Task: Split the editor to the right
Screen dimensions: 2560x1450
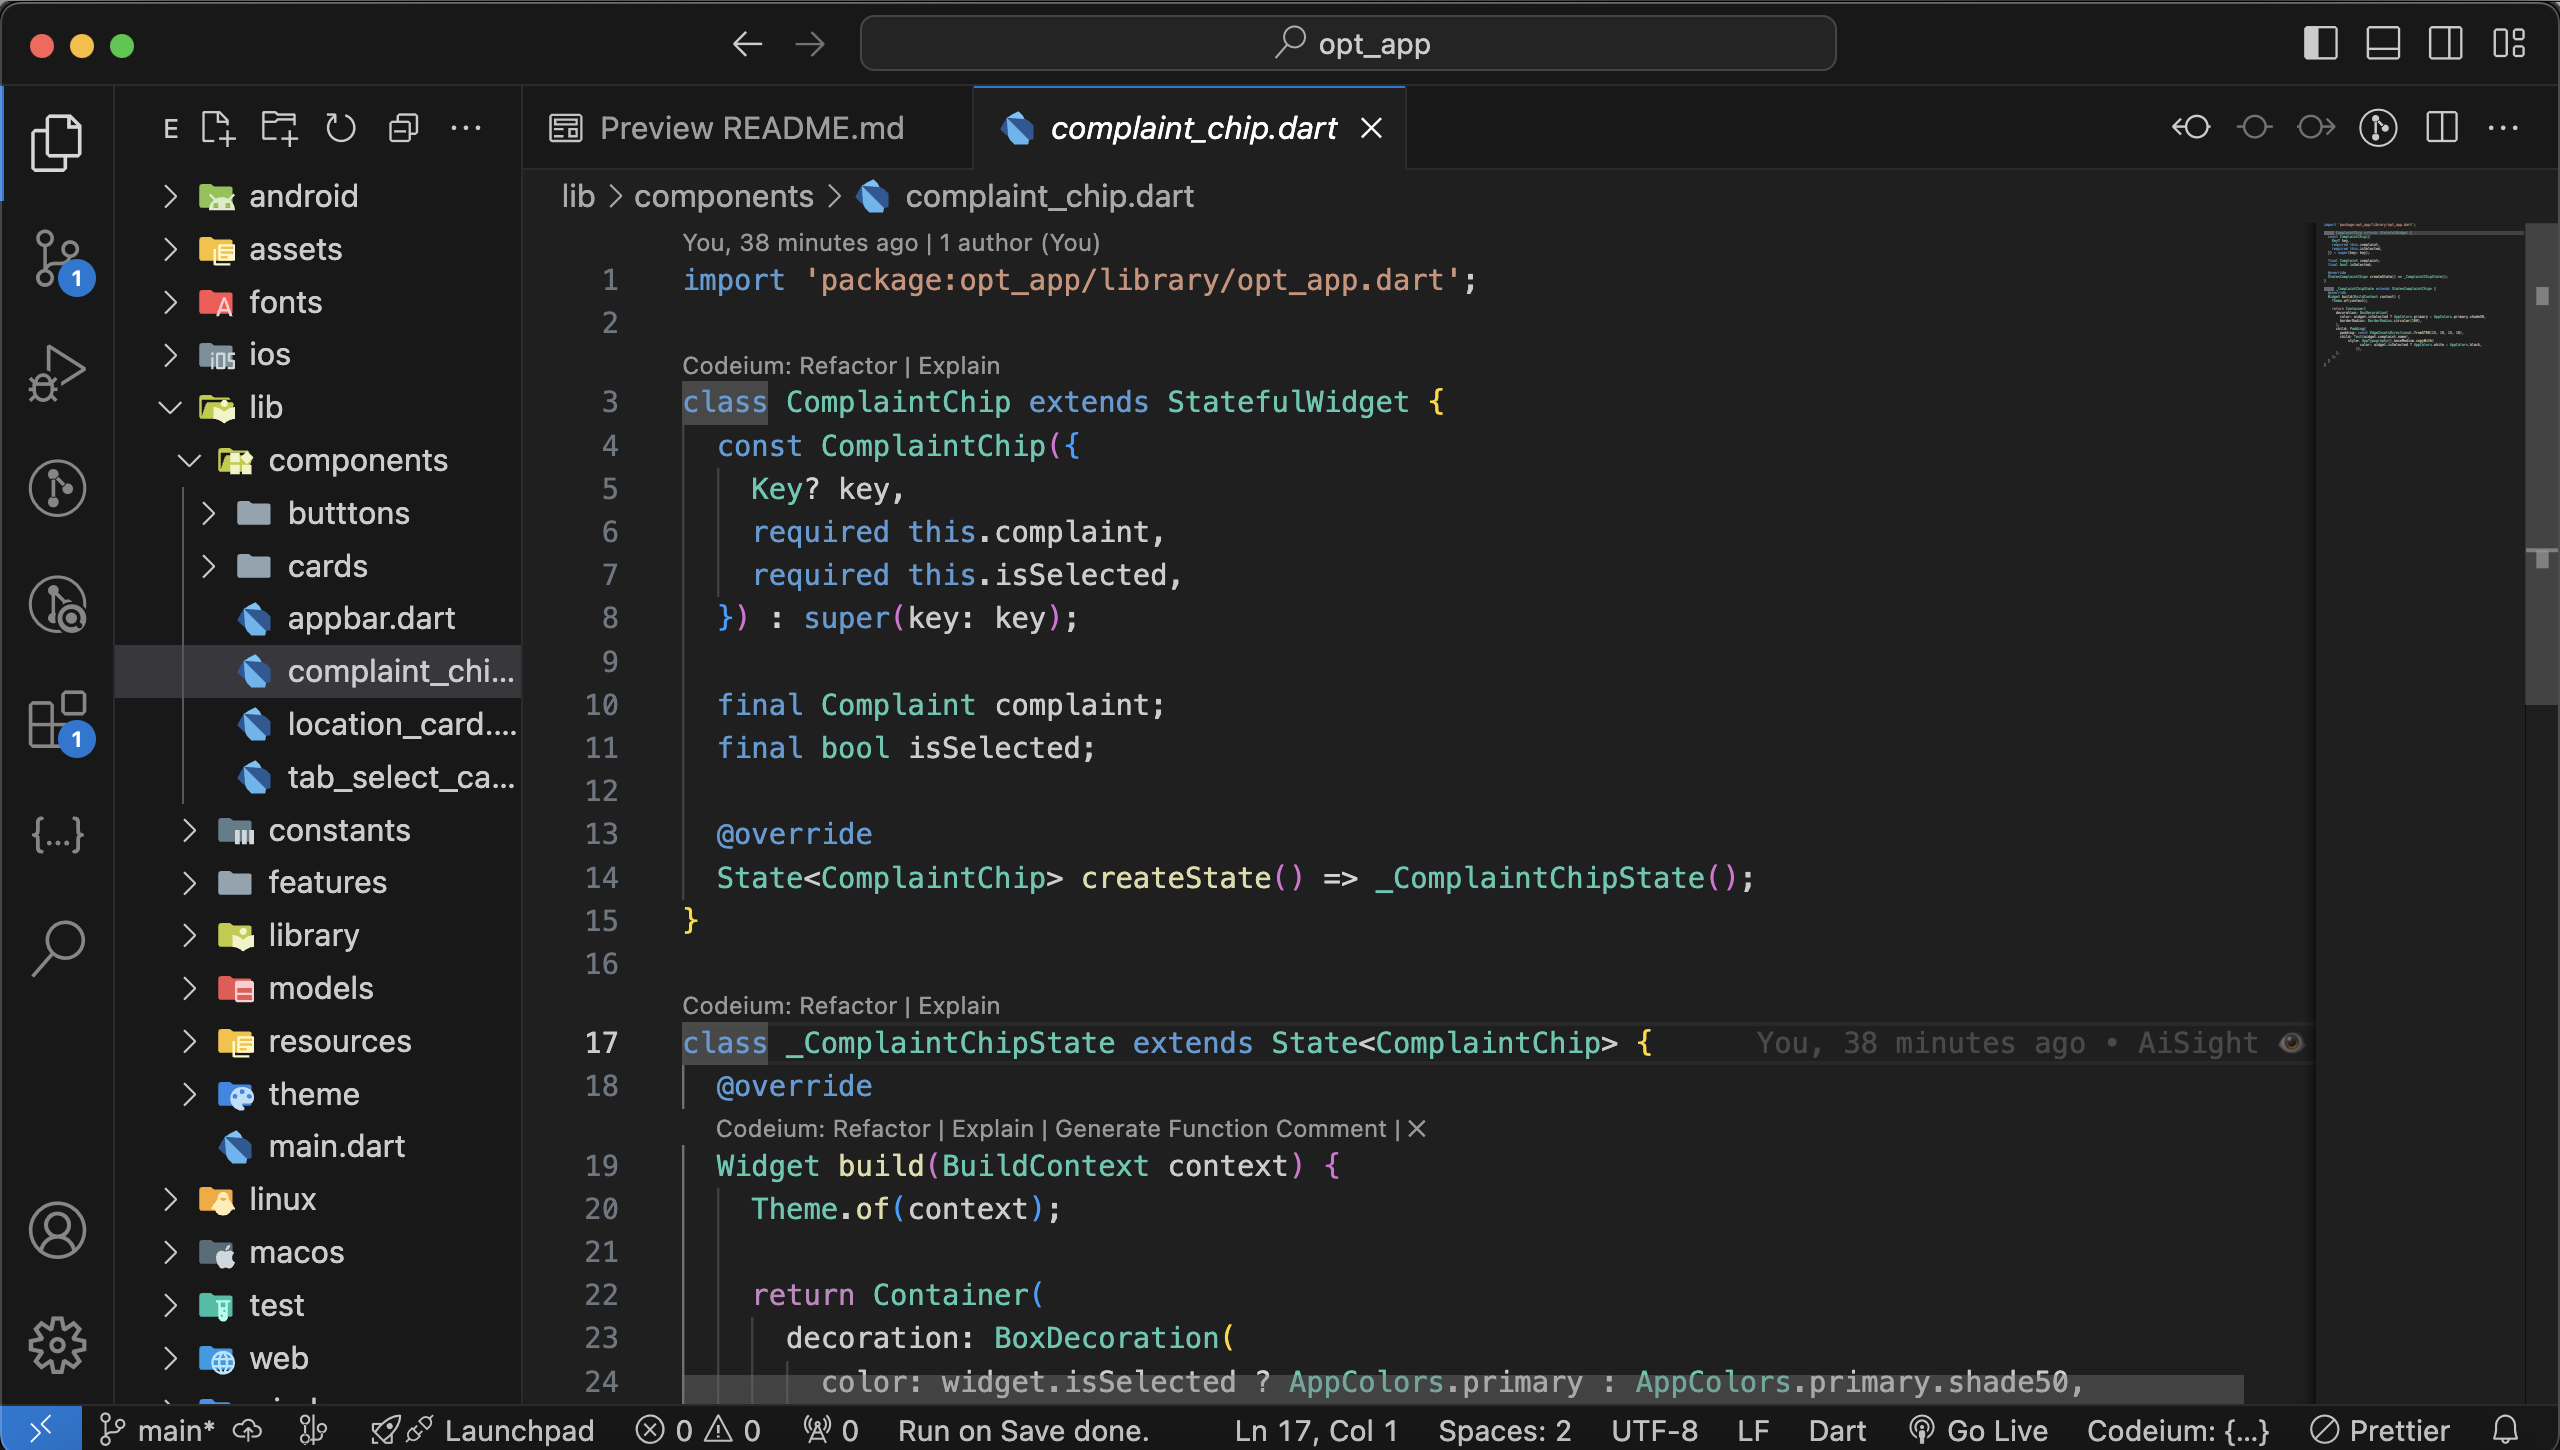Action: point(2441,128)
